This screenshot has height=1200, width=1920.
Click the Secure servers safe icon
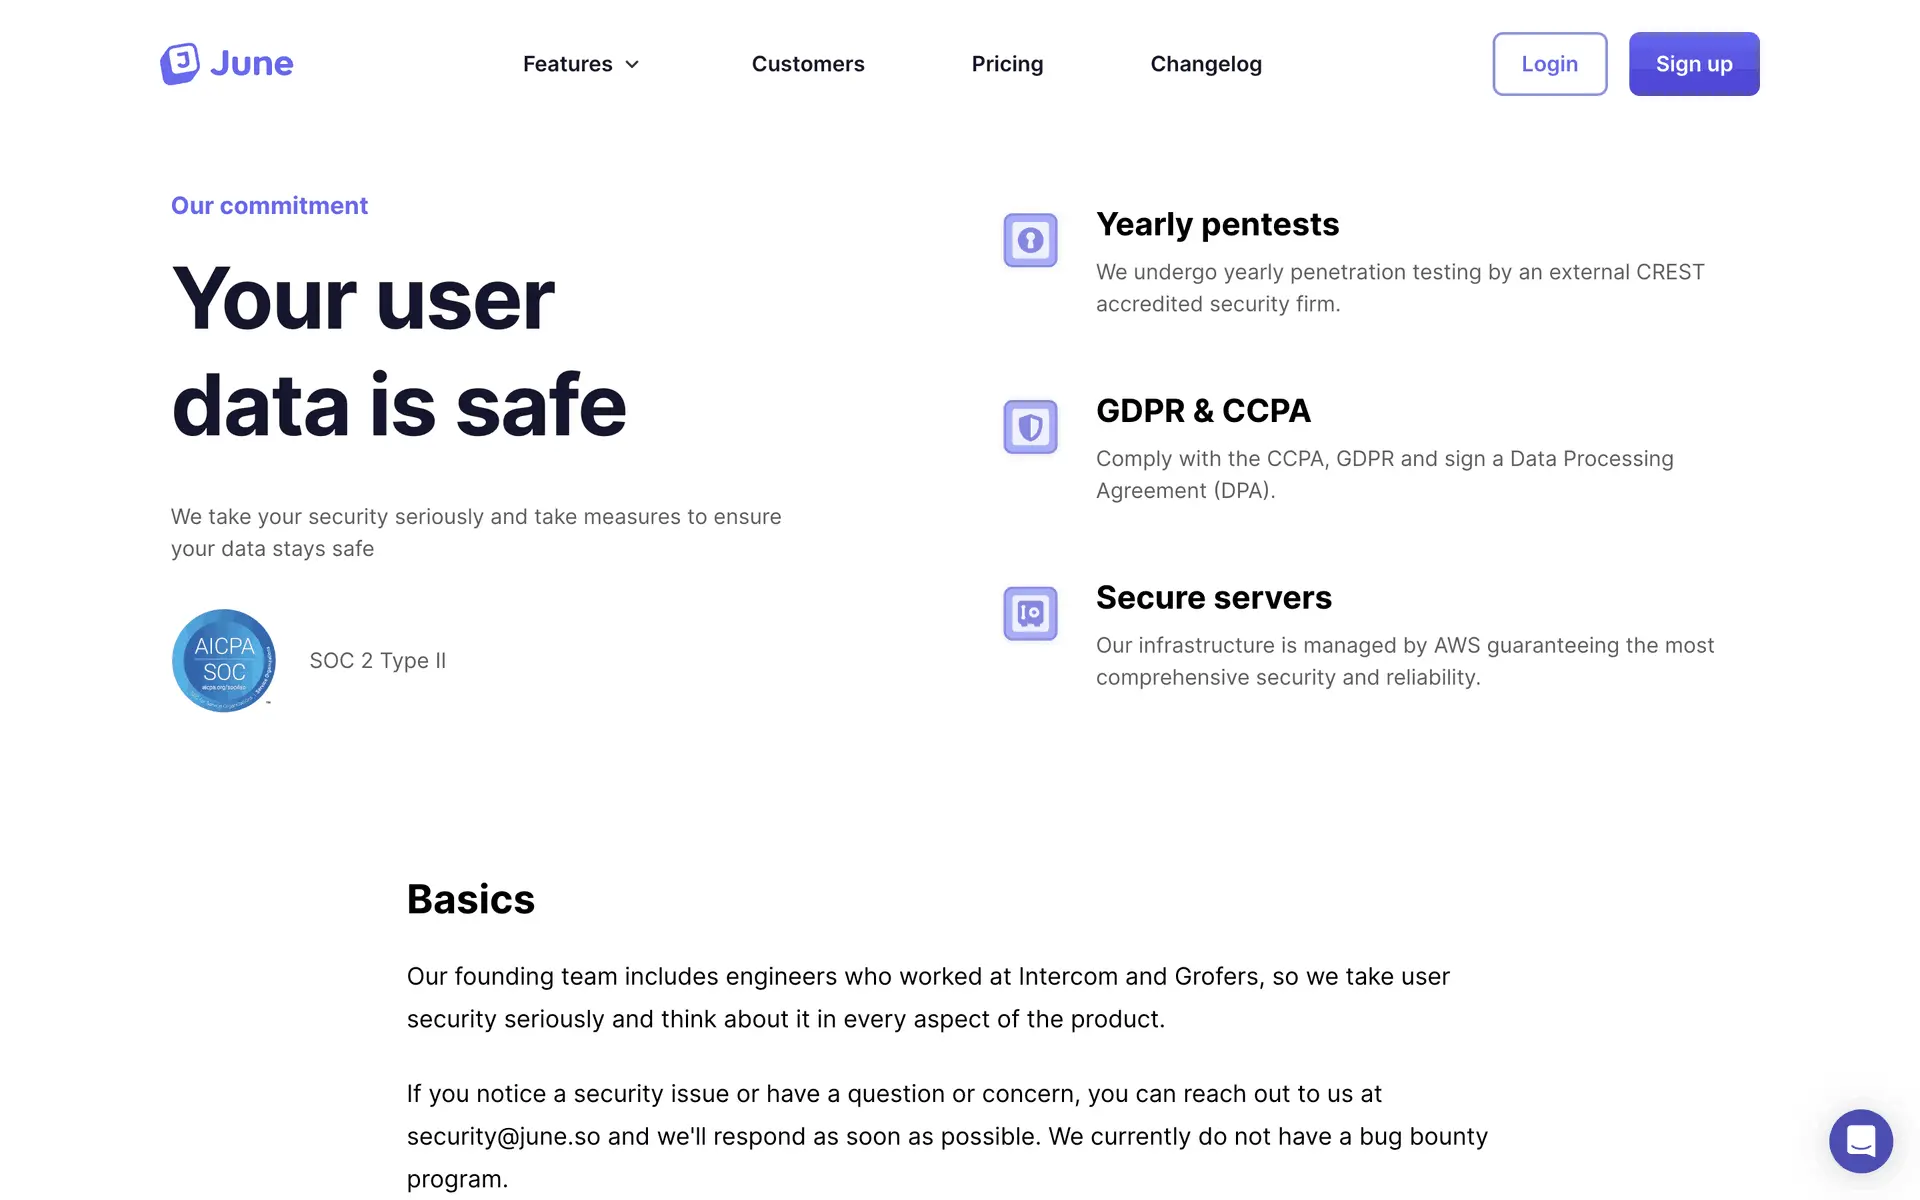point(1030,613)
